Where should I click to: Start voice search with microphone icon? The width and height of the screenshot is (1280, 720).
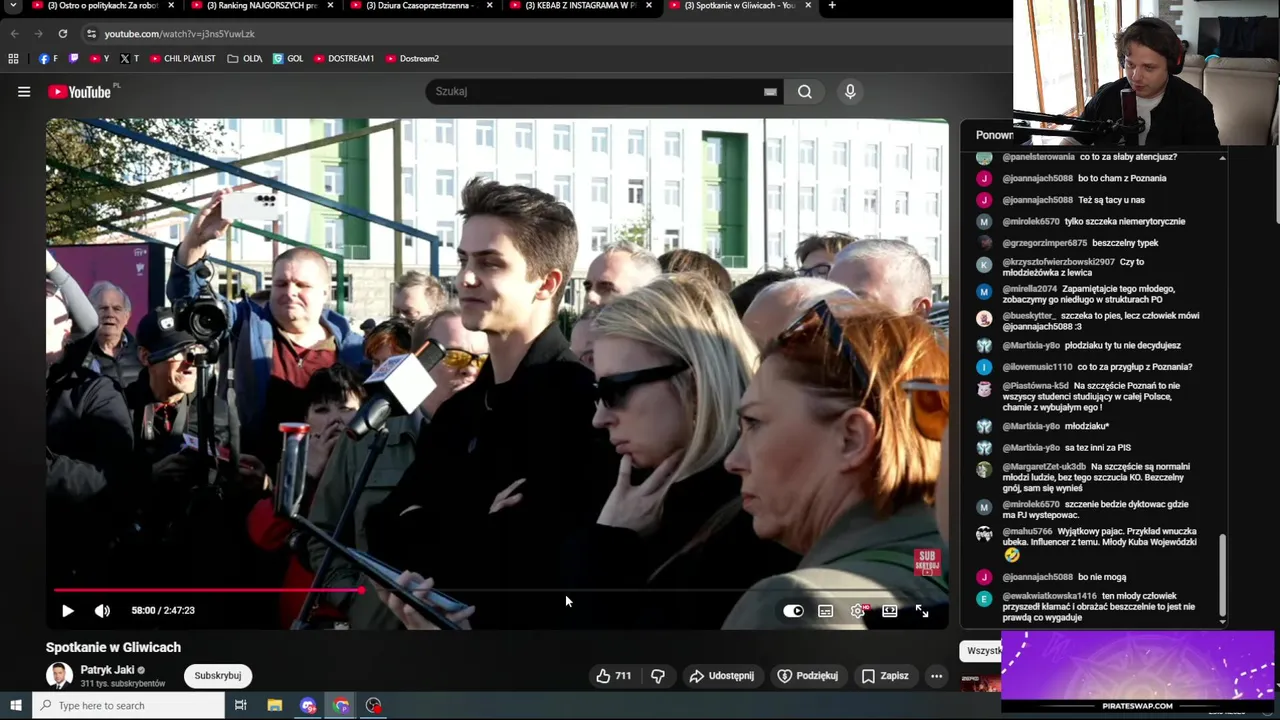point(850,91)
